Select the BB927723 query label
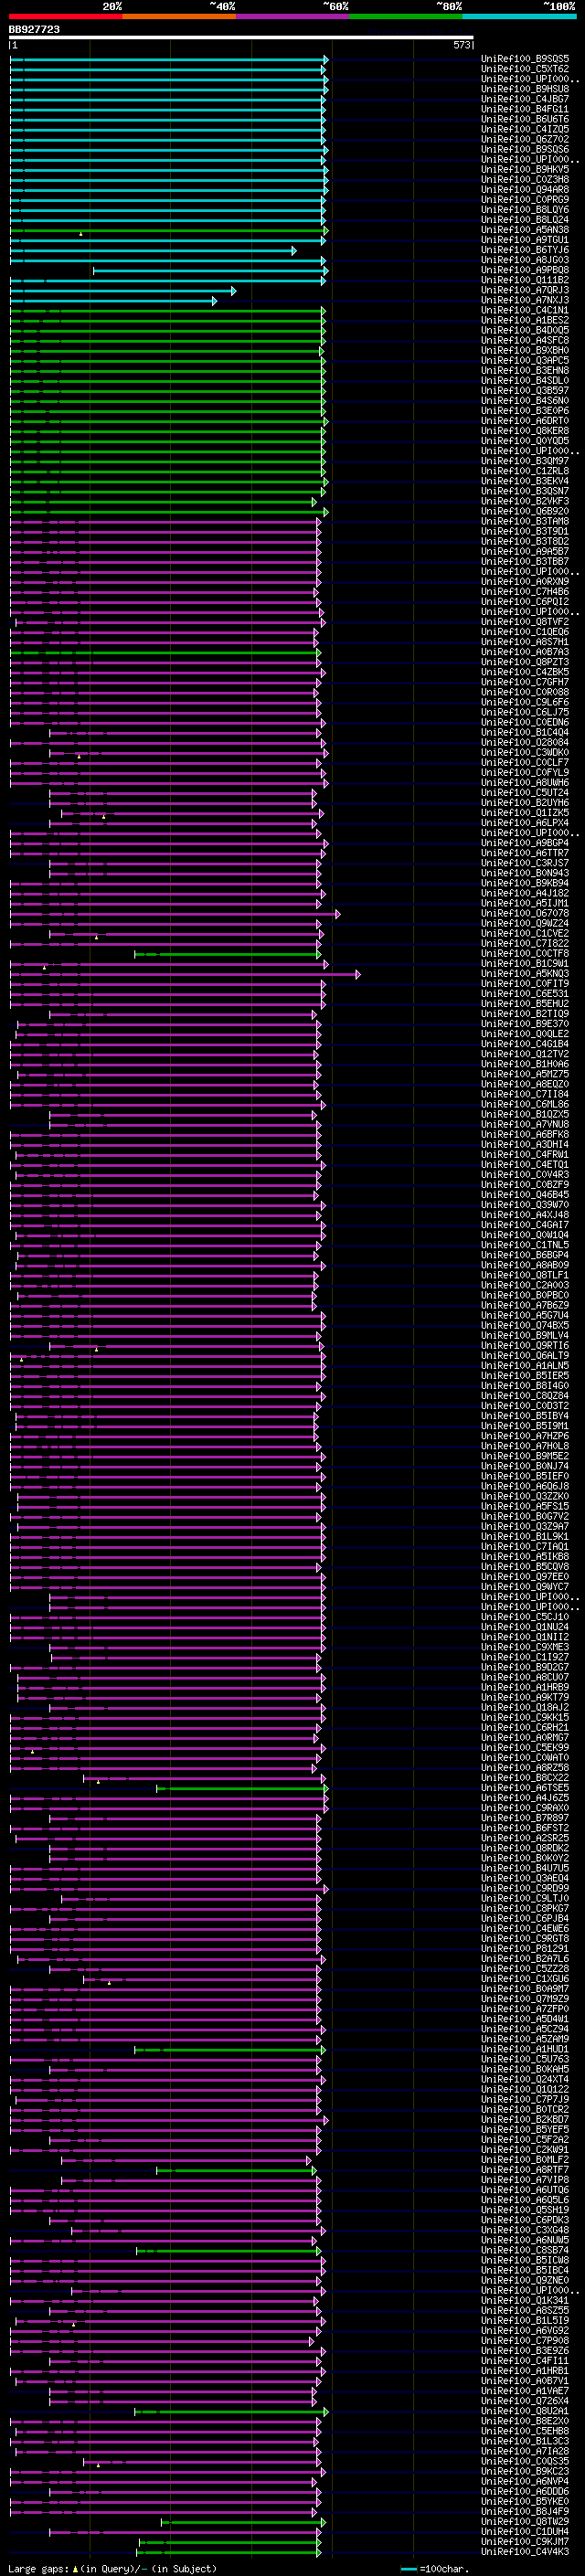 click(34, 29)
